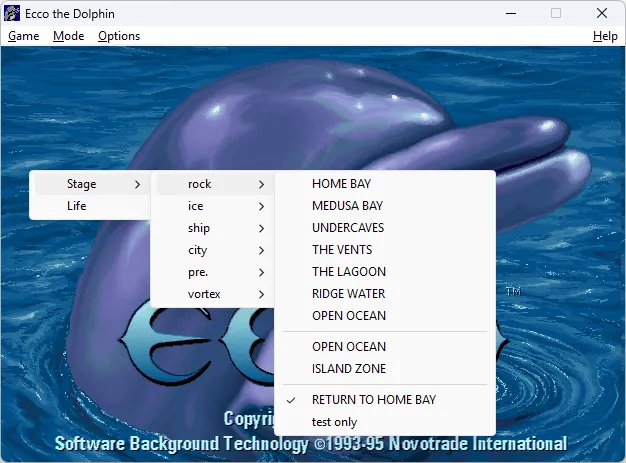The width and height of the screenshot is (626, 463).
Task: Choose the ISLAND ZONE stage
Action: coord(385,368)
